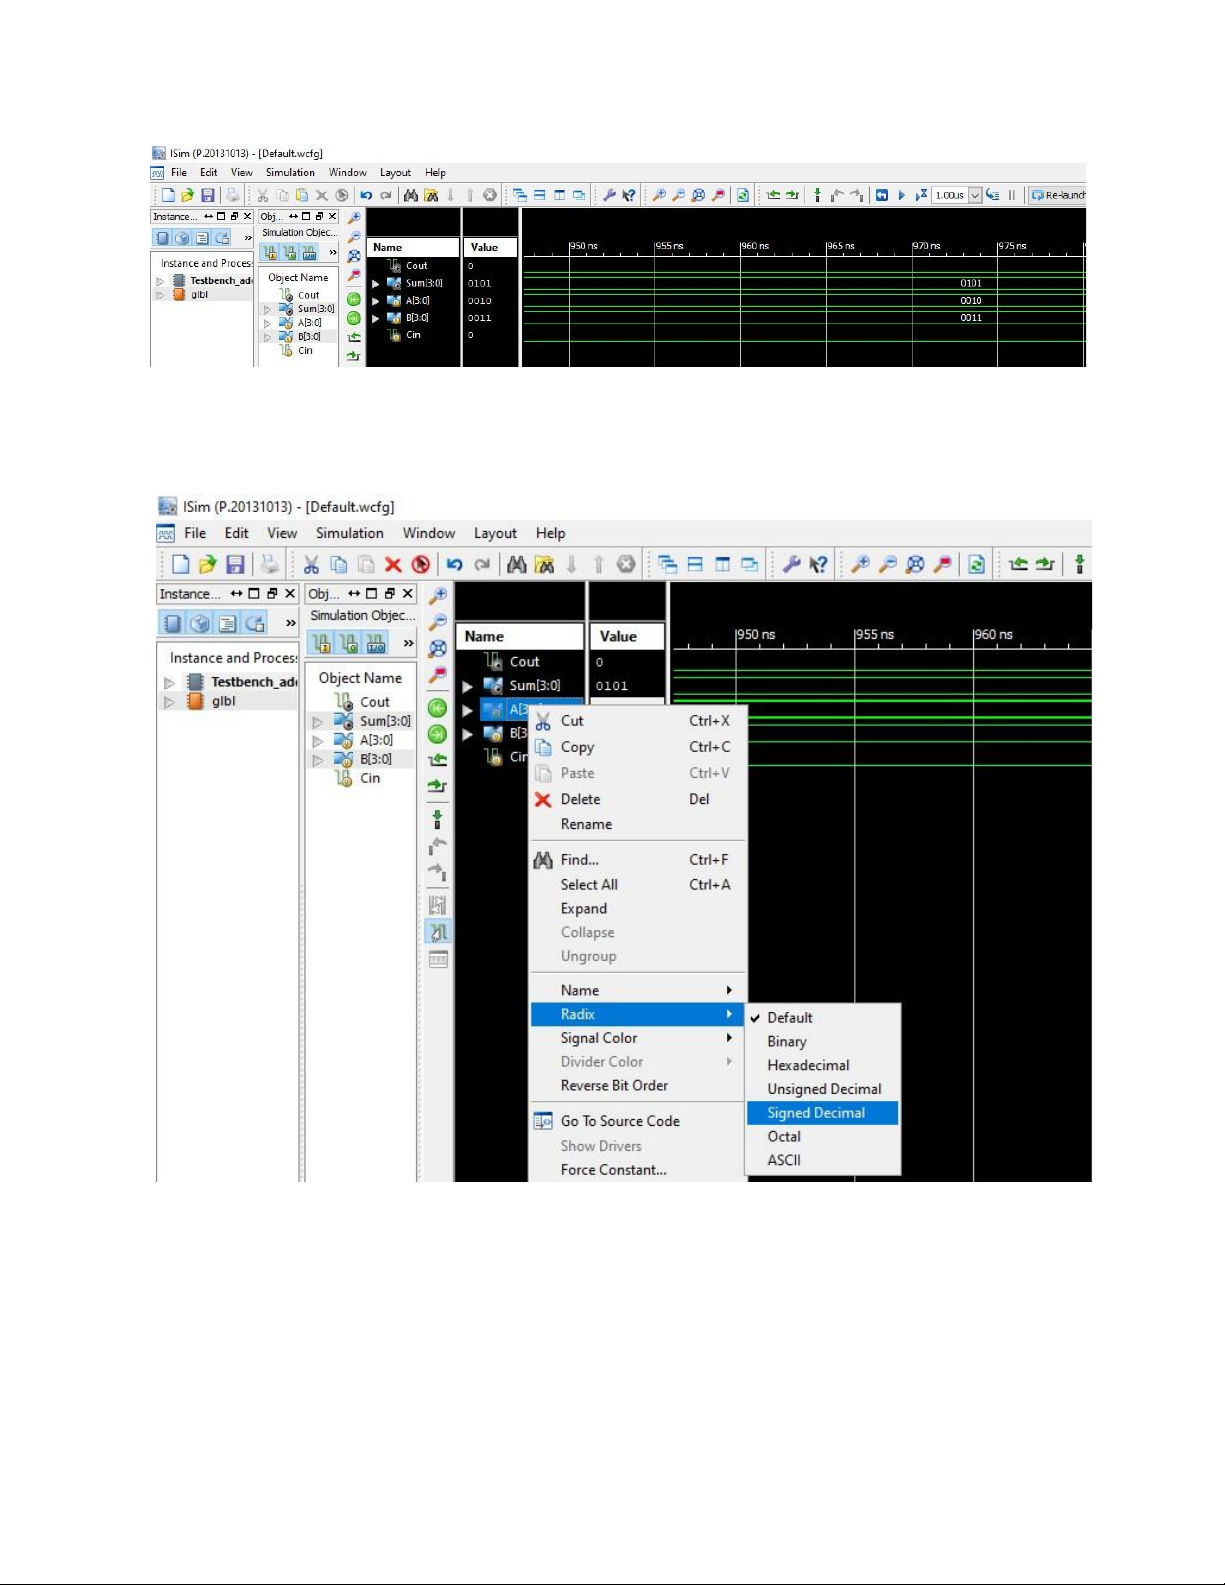Choose Default radix option
This screenshot has width=1225, height=1585.
(x=824, y=1017)
